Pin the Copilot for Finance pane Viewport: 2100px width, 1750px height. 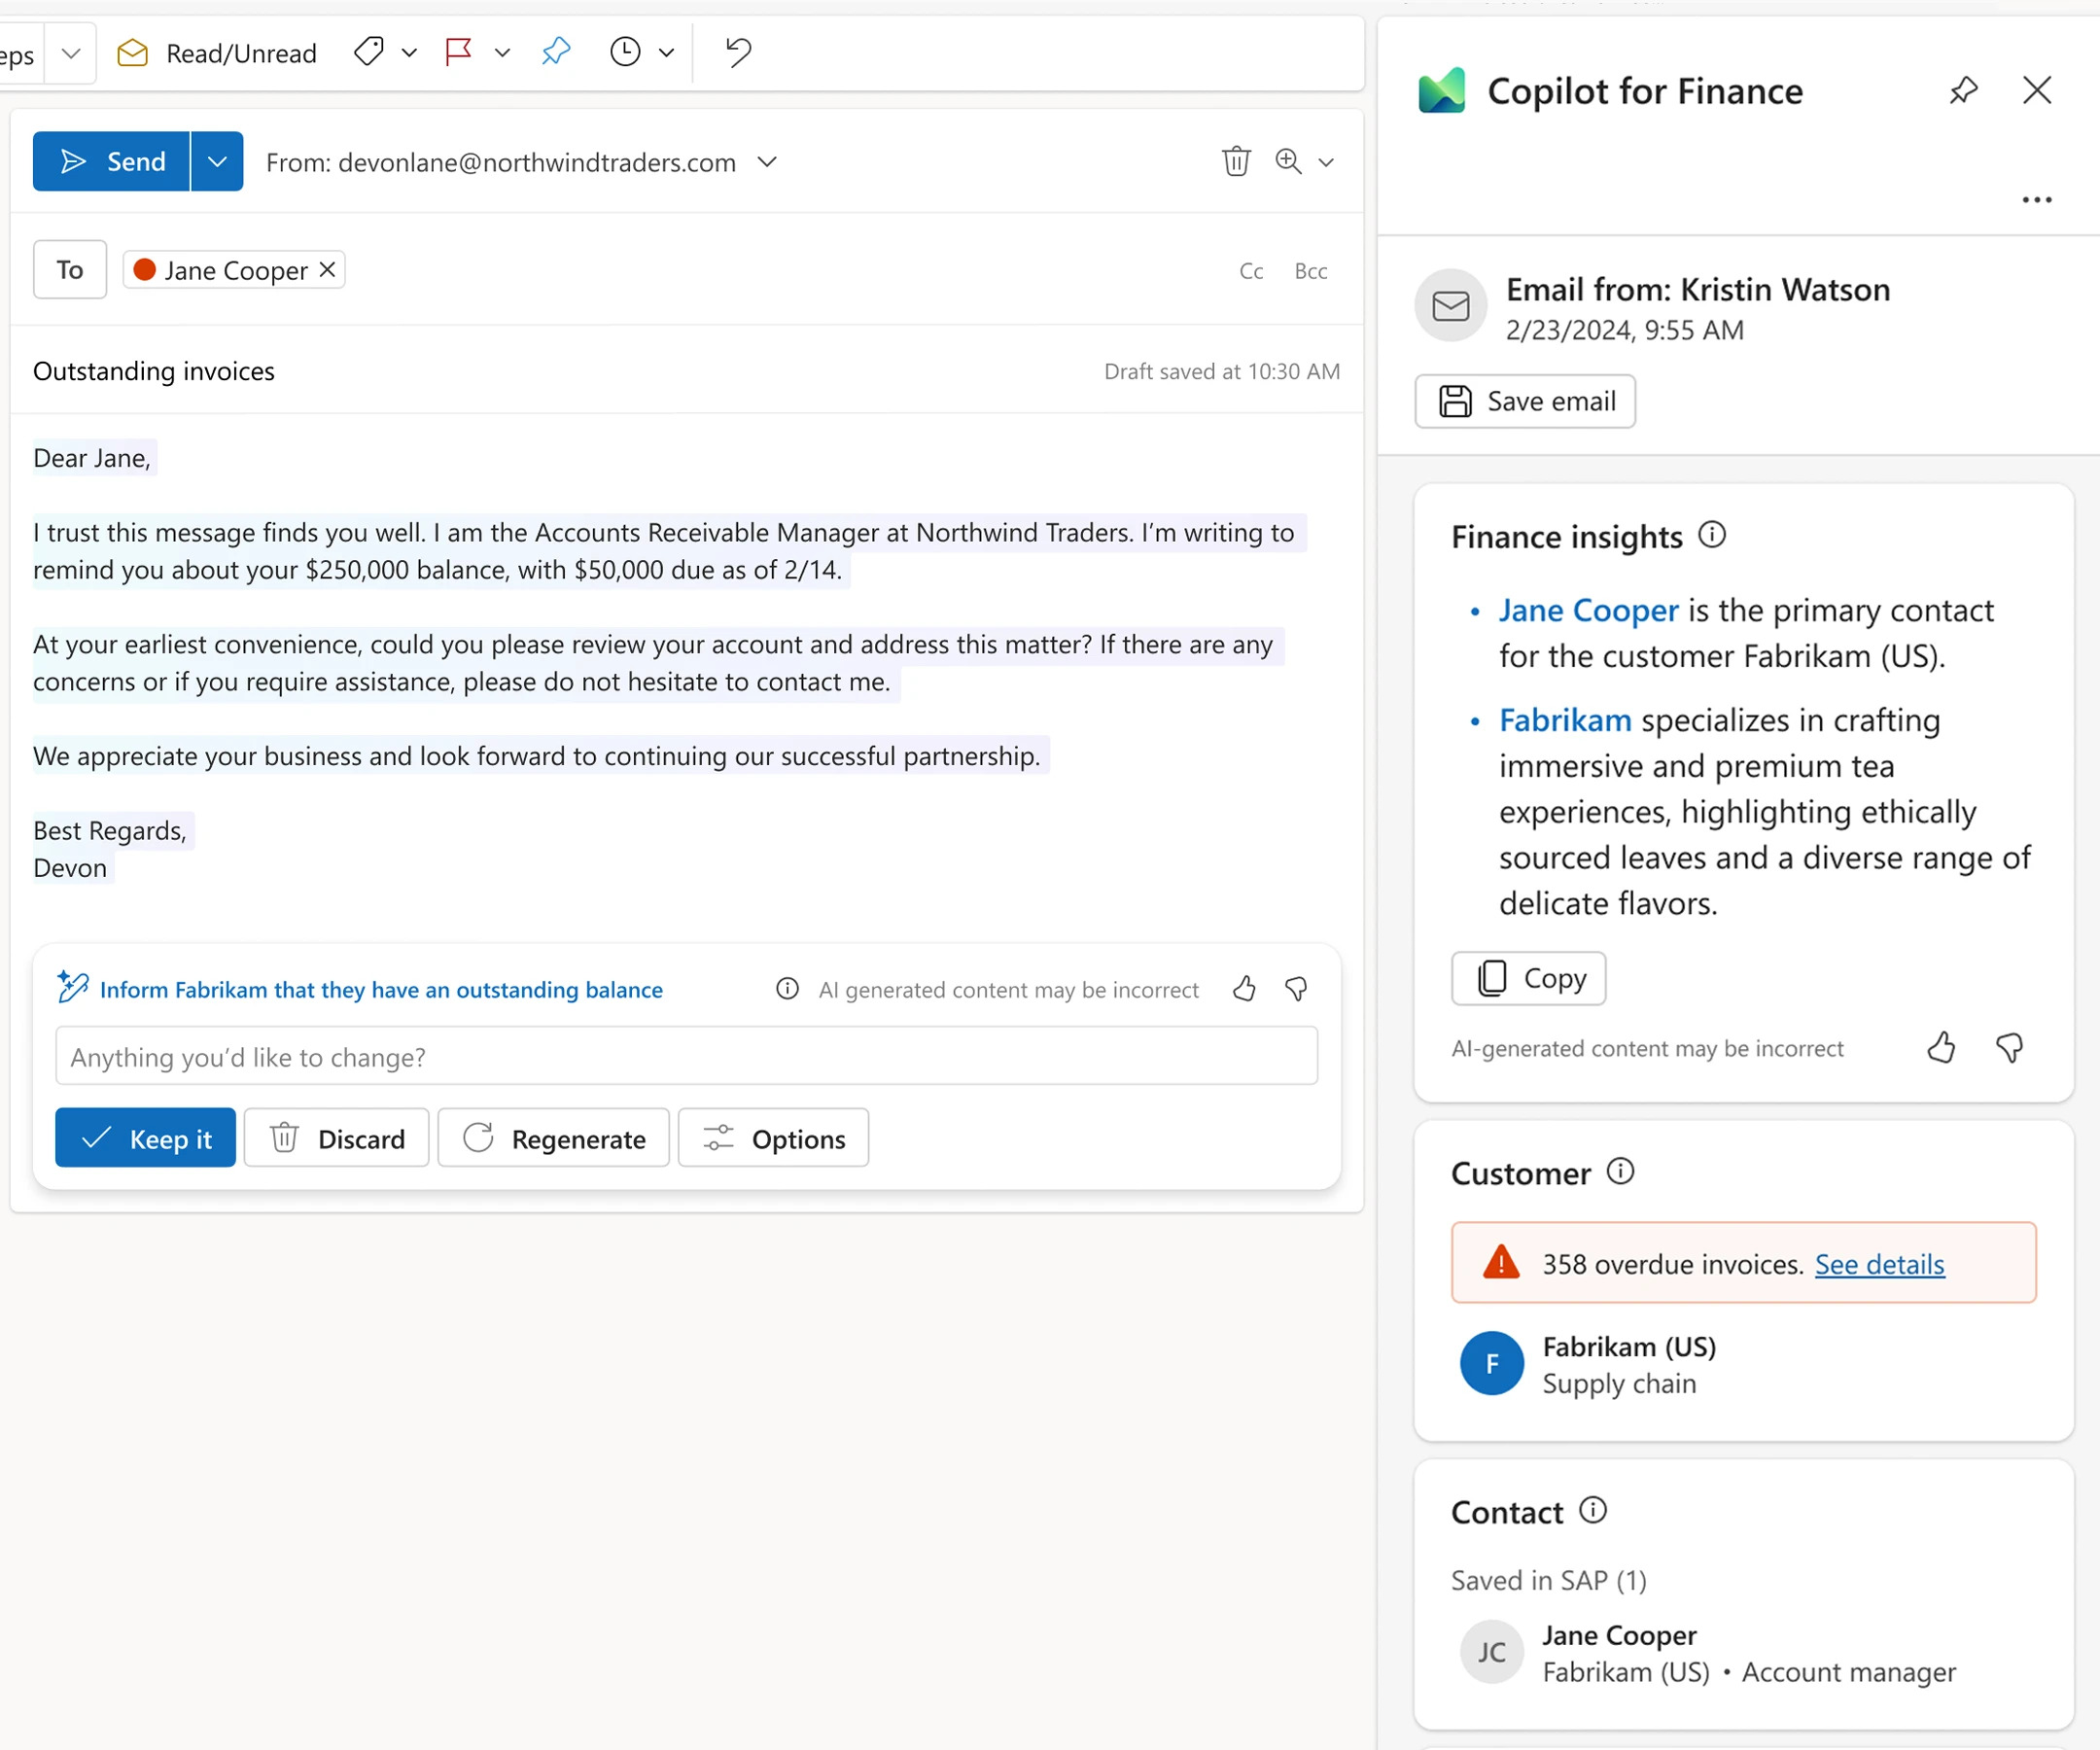[1963, 91]
